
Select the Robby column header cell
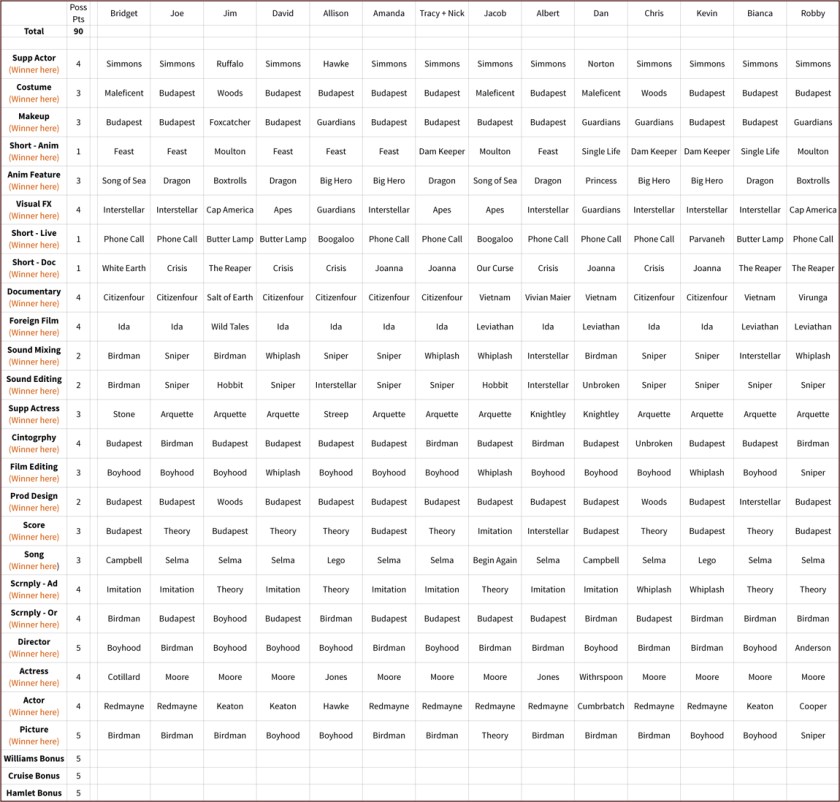pos(812,13)
